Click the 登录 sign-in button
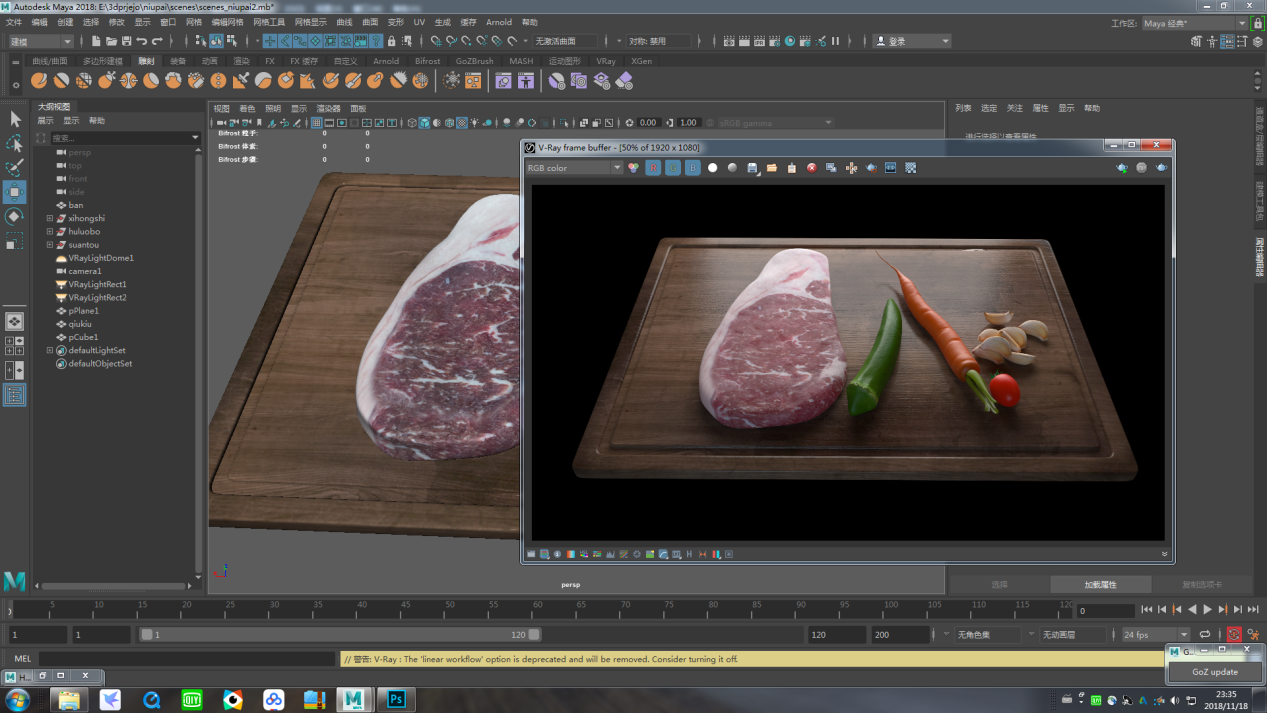Image resolution: width=1267 pixels, height=713 pixels. (912, 41)
